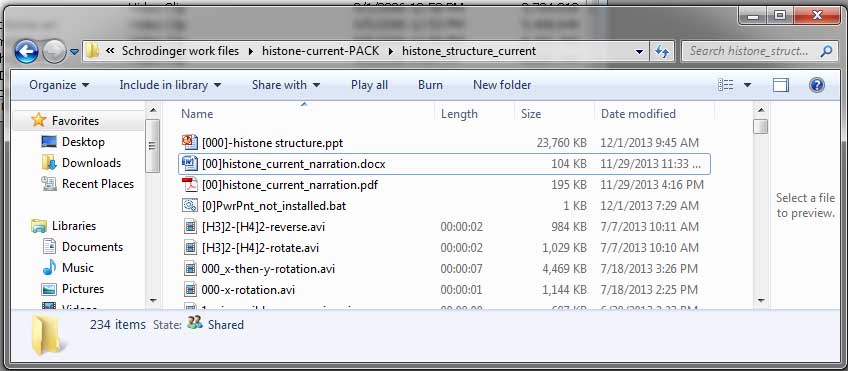The image size is (848, 371).
Task: Create a New folder
Action: pos(502,85)
